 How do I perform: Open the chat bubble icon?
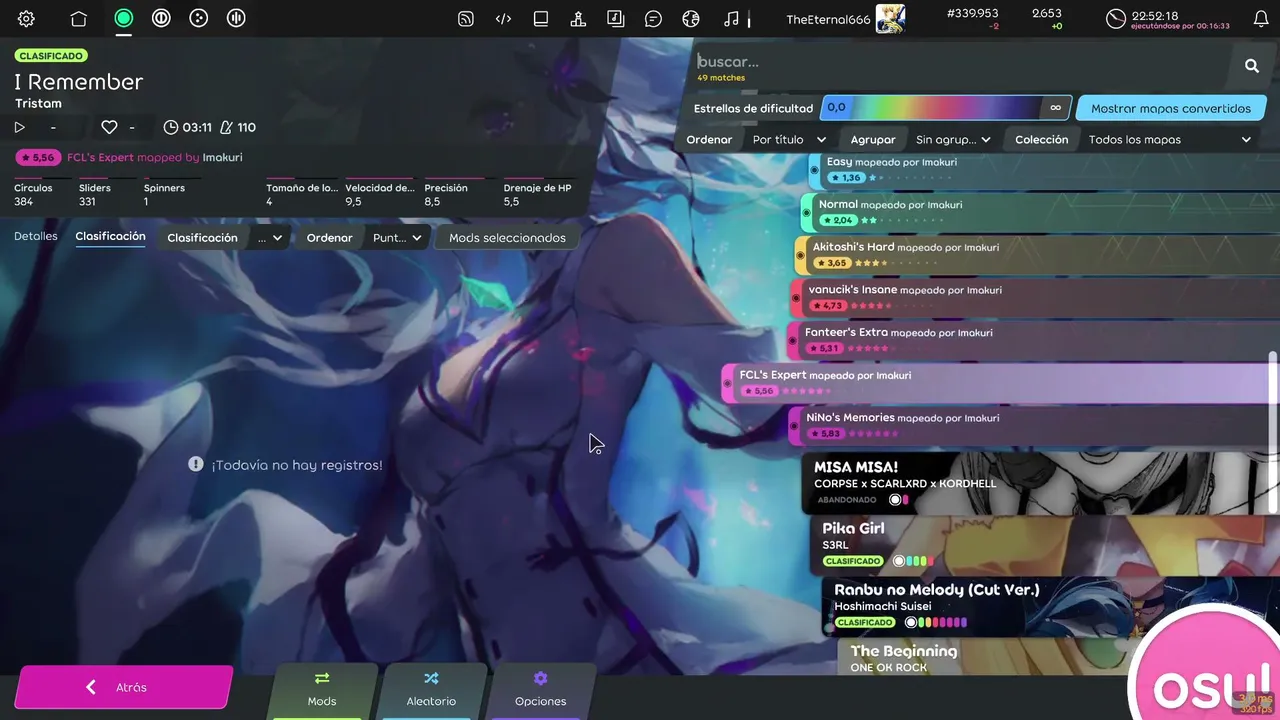click(653, 18)
